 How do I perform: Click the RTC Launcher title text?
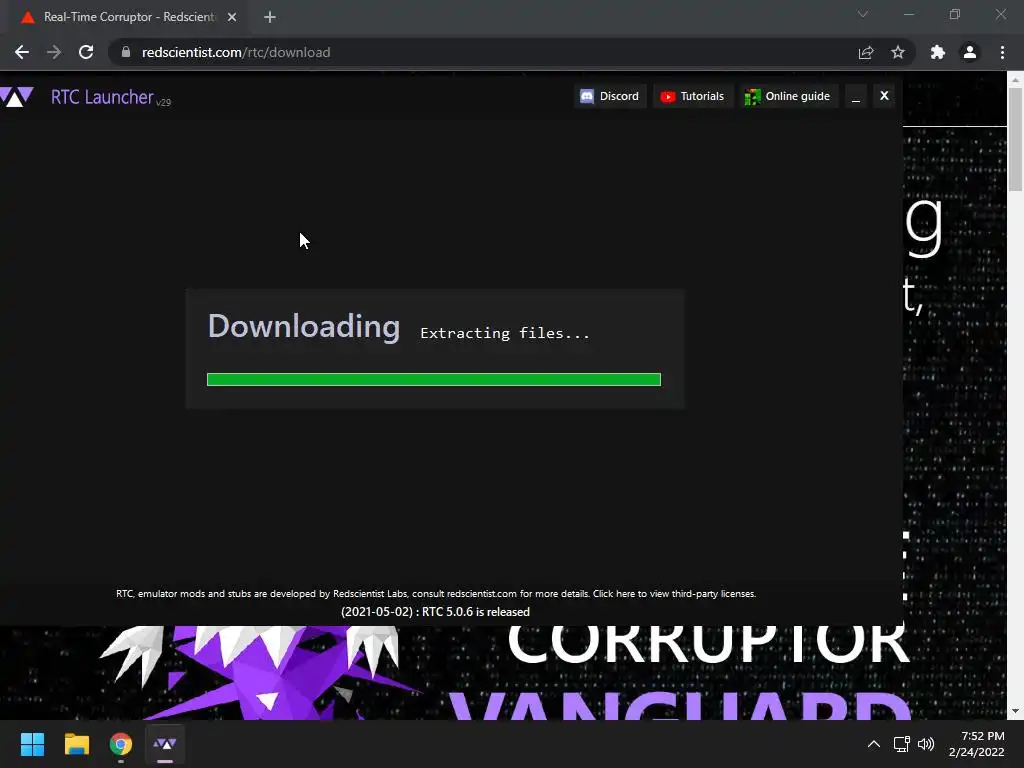pos(102,97)
